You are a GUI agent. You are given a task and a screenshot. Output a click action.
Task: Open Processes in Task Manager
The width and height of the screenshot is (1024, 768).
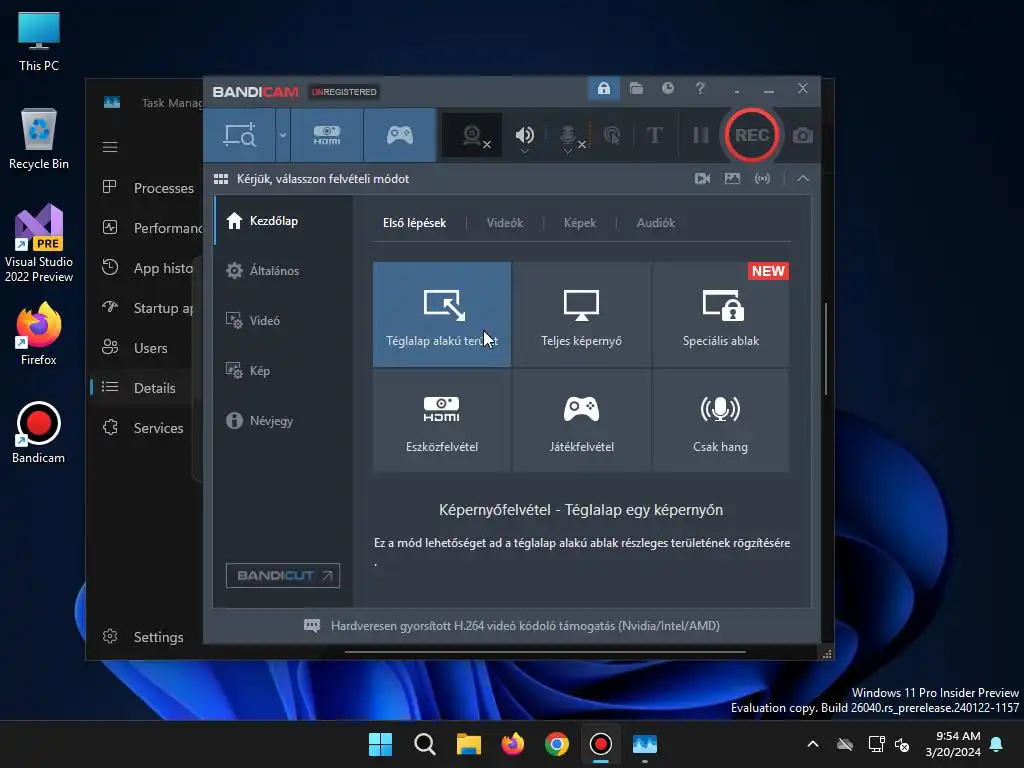pyautogui.click(x=148, y=188)
